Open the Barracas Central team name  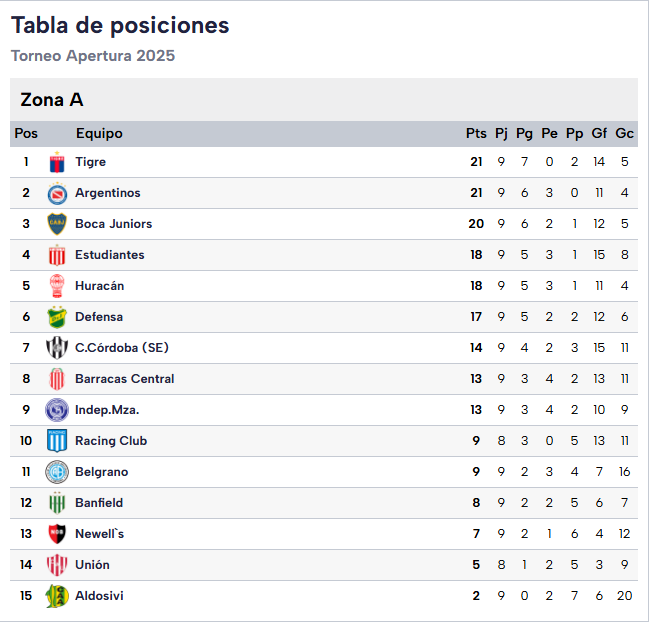pyautogui.click(x=124, y=379)
